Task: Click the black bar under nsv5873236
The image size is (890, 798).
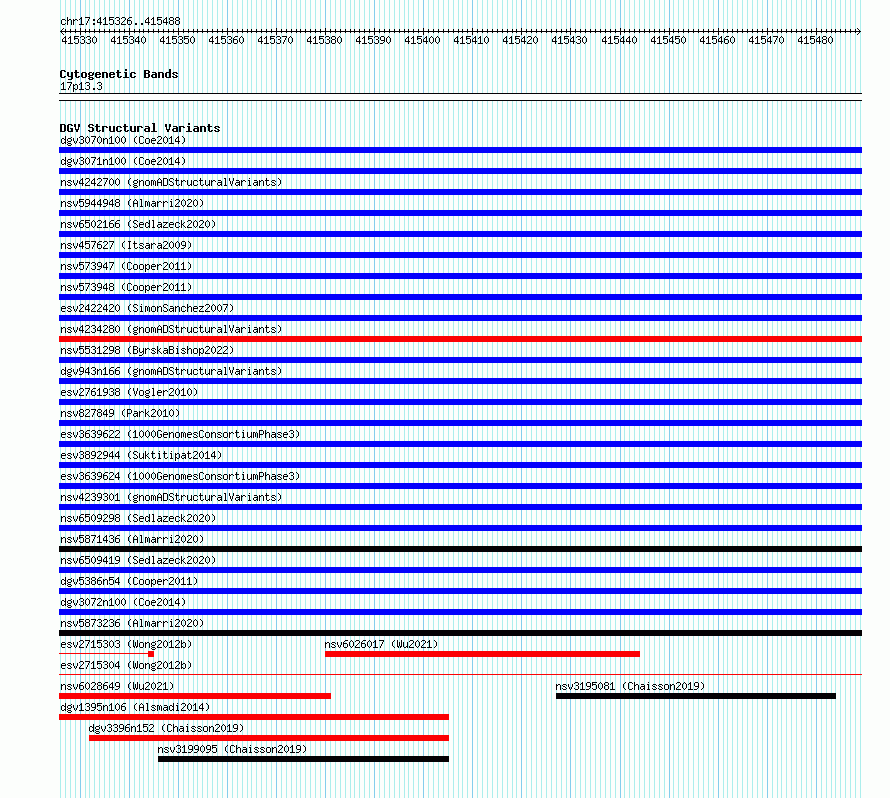Action: pyautogui.click(x=460, y=633)
